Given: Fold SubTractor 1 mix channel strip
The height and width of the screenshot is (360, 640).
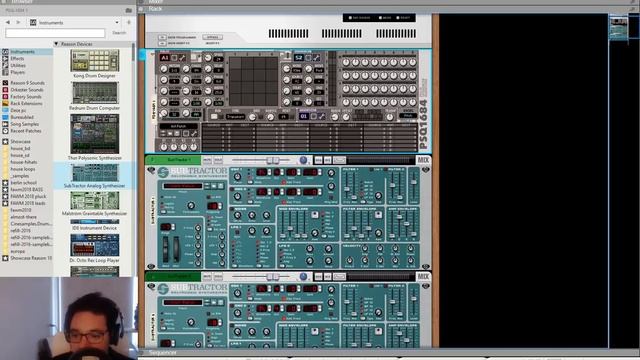Looking at the screenshot, I should 152,160.
